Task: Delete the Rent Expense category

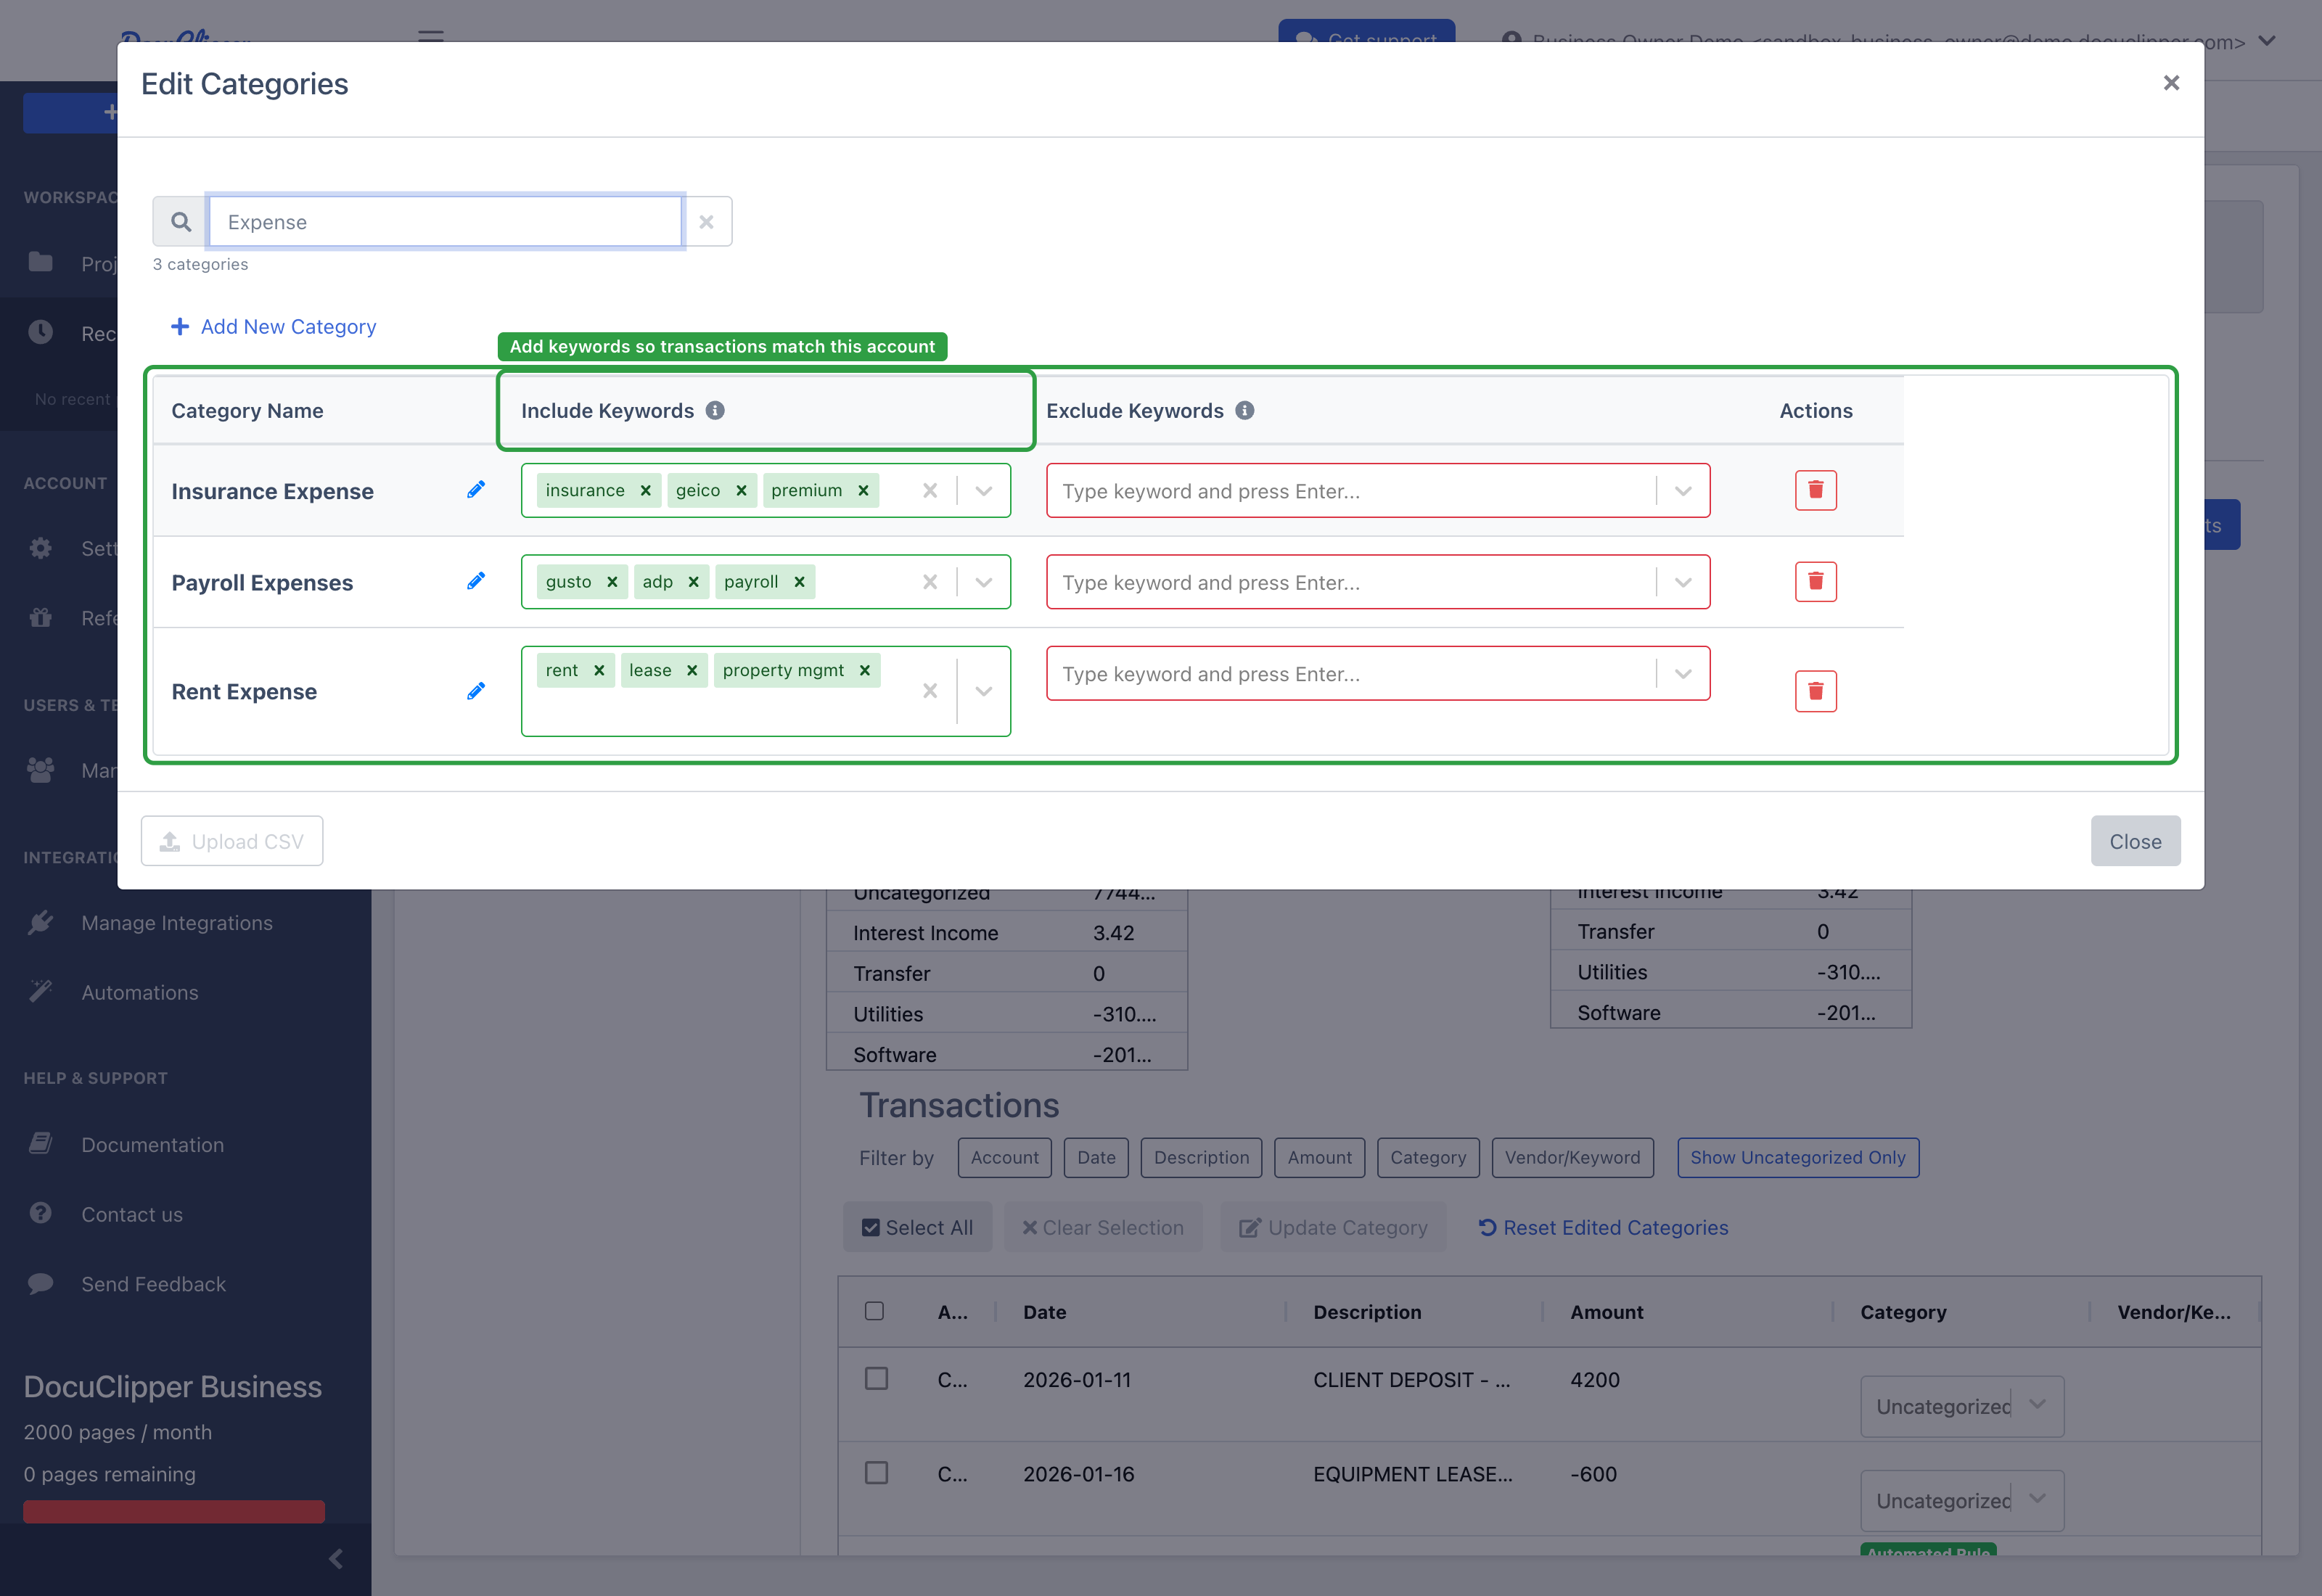Action: point(1815,691)
